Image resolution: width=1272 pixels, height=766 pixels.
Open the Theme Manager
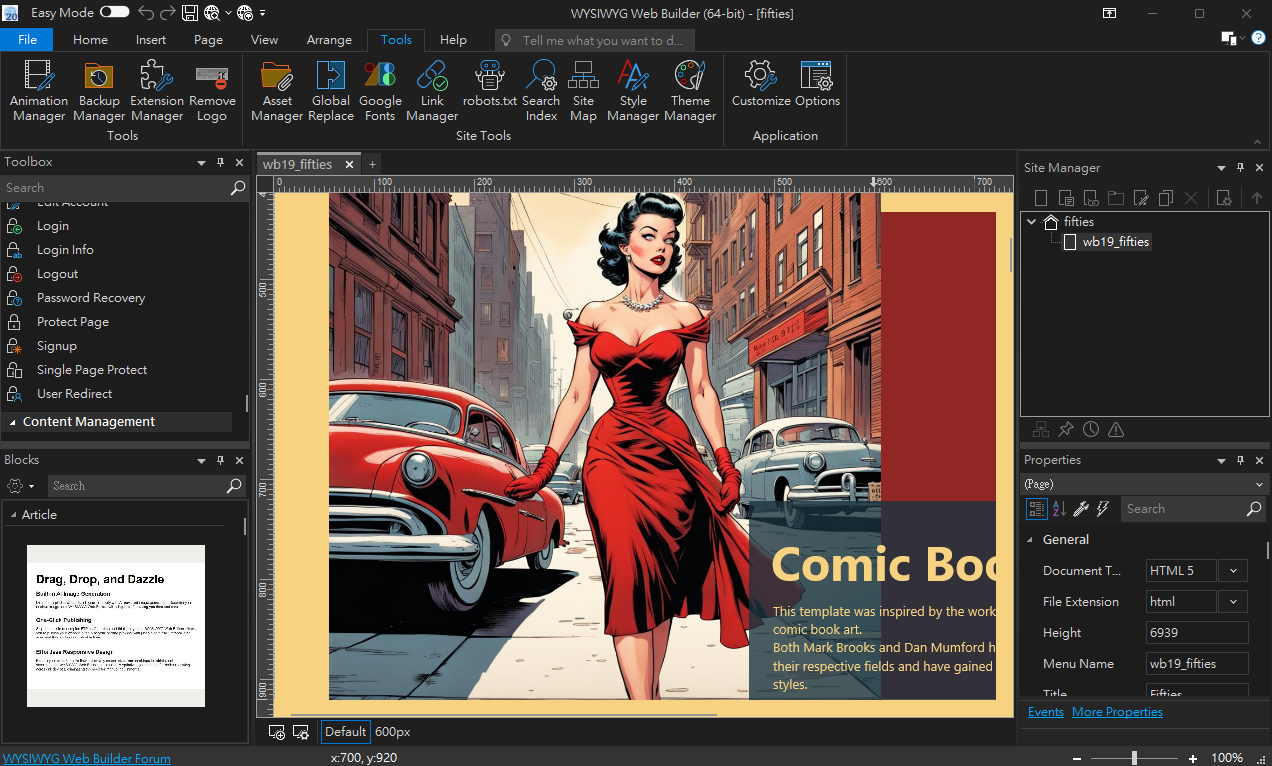tap(690, 91)
